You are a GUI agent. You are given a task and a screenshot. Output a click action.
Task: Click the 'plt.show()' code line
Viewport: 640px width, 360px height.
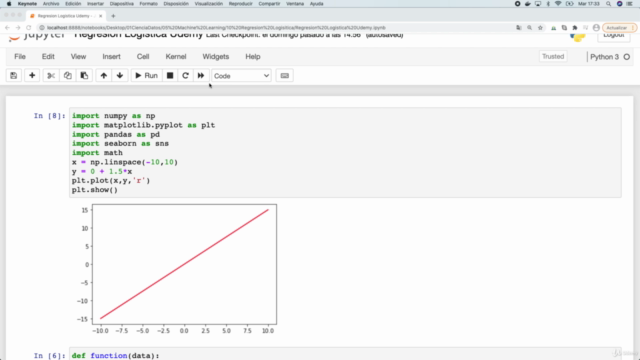pyautogui.click(x=95, y=190)
